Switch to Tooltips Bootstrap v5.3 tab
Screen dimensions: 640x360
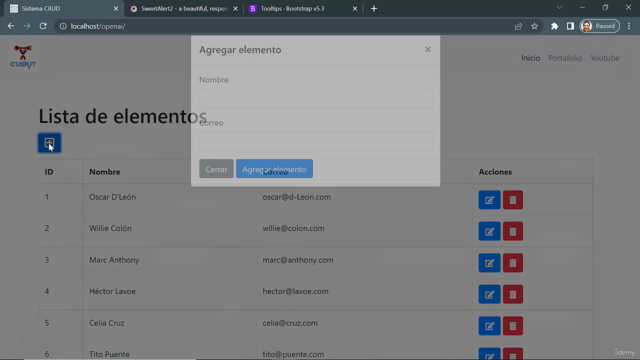[x=302, y=9]
